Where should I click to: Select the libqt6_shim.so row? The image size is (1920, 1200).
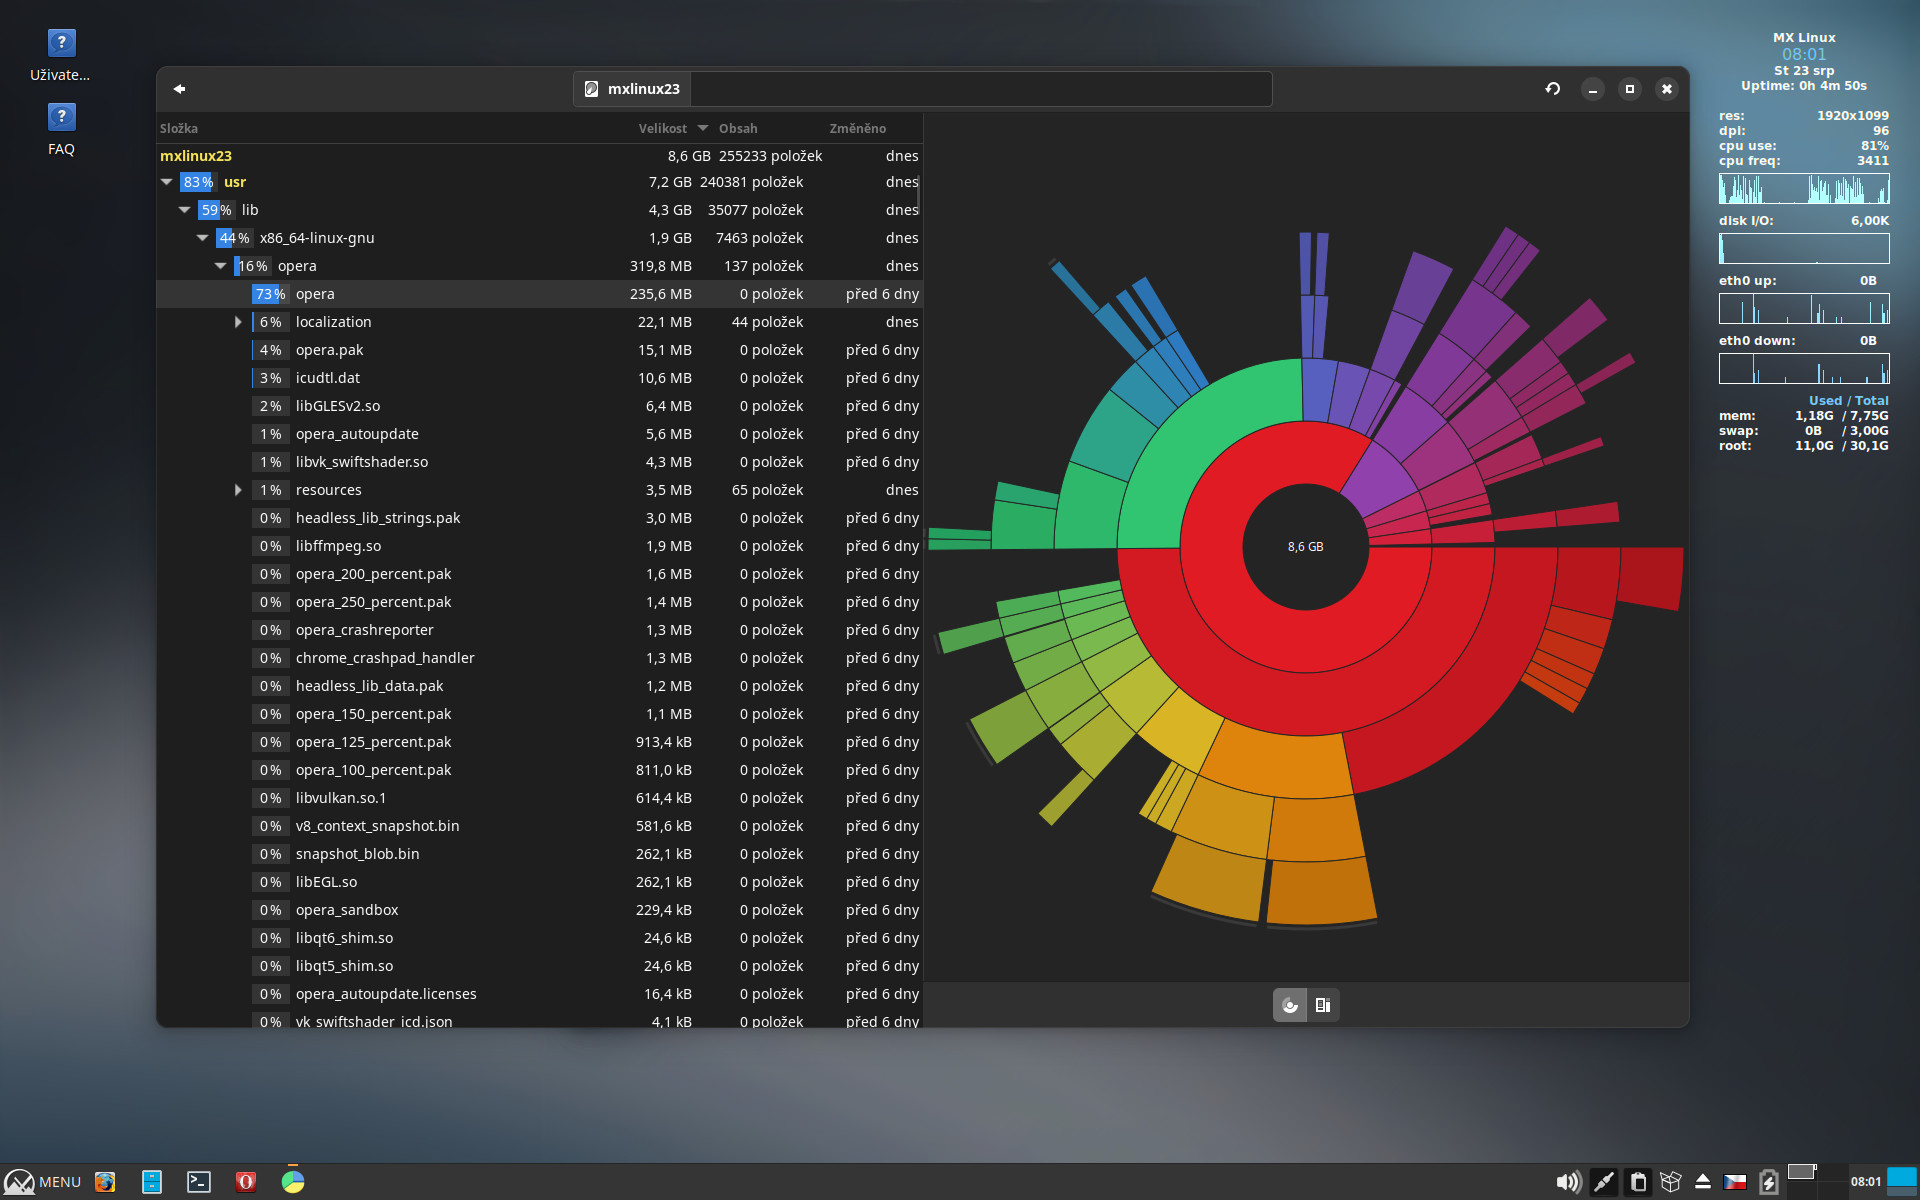click(539, 938)
